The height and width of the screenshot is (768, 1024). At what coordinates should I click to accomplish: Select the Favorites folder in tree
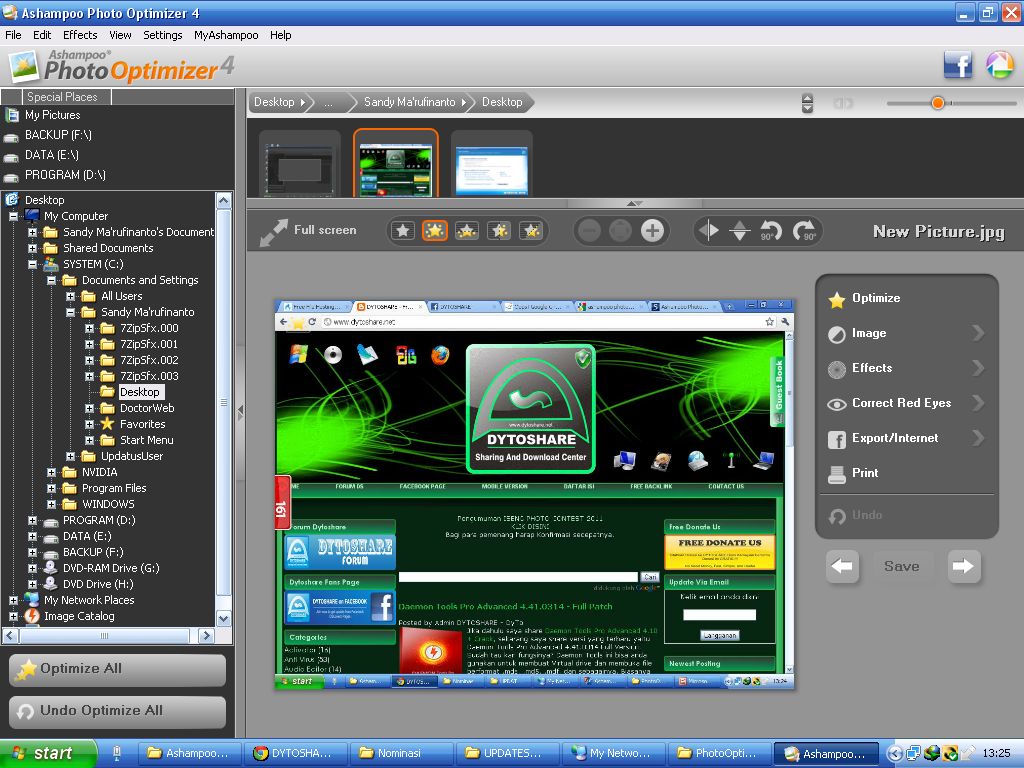(142, 424)
